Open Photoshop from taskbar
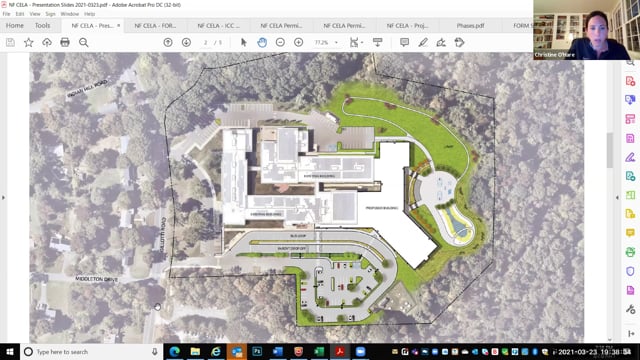Image resolution: width=640 pixels, height=360 pixels. click(257, 351)
